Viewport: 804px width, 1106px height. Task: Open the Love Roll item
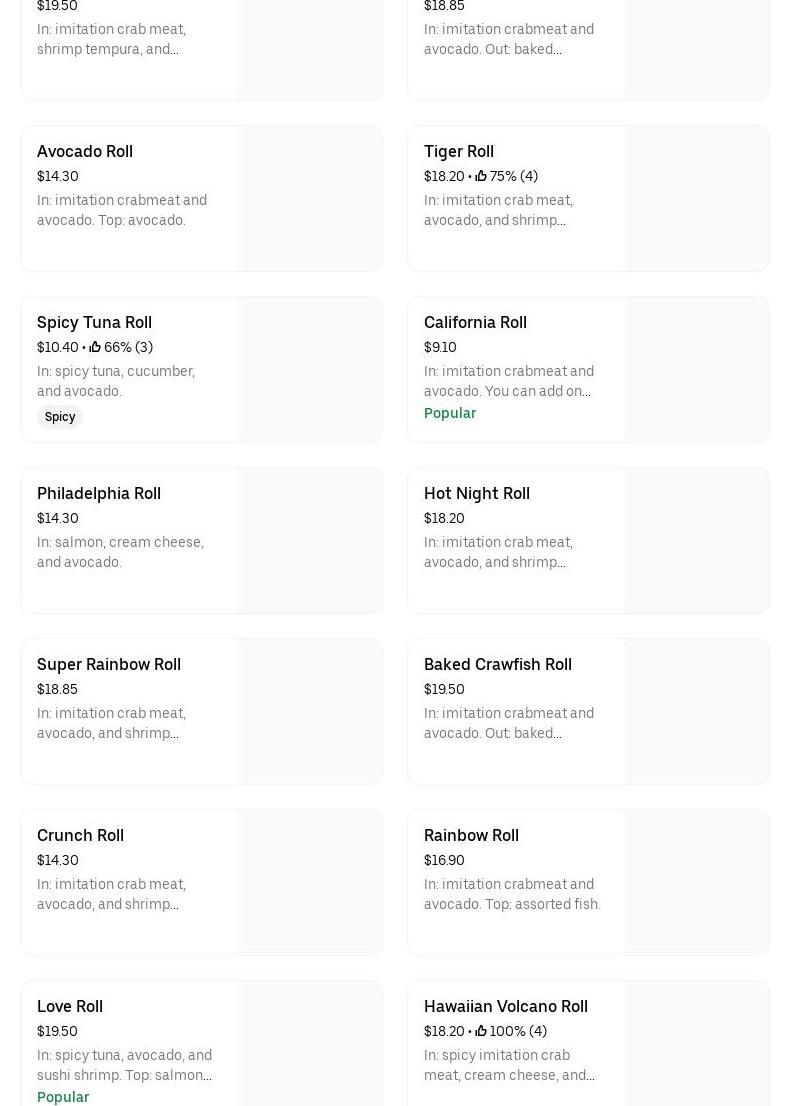coord(70,1006)
